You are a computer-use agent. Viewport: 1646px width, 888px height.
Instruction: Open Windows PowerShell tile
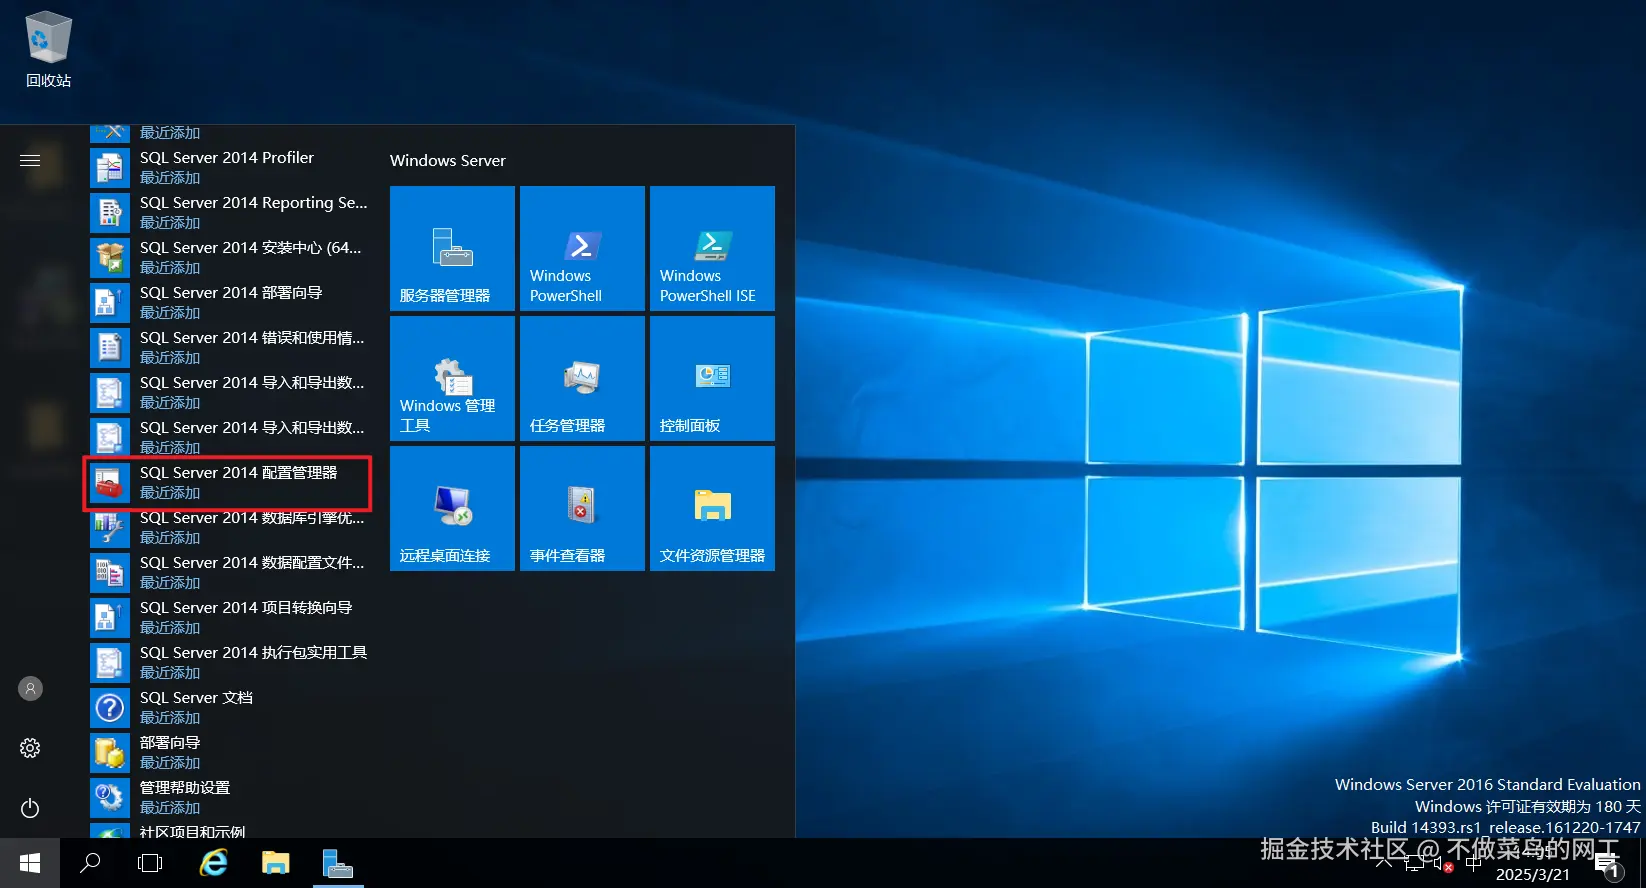point(582,248)
